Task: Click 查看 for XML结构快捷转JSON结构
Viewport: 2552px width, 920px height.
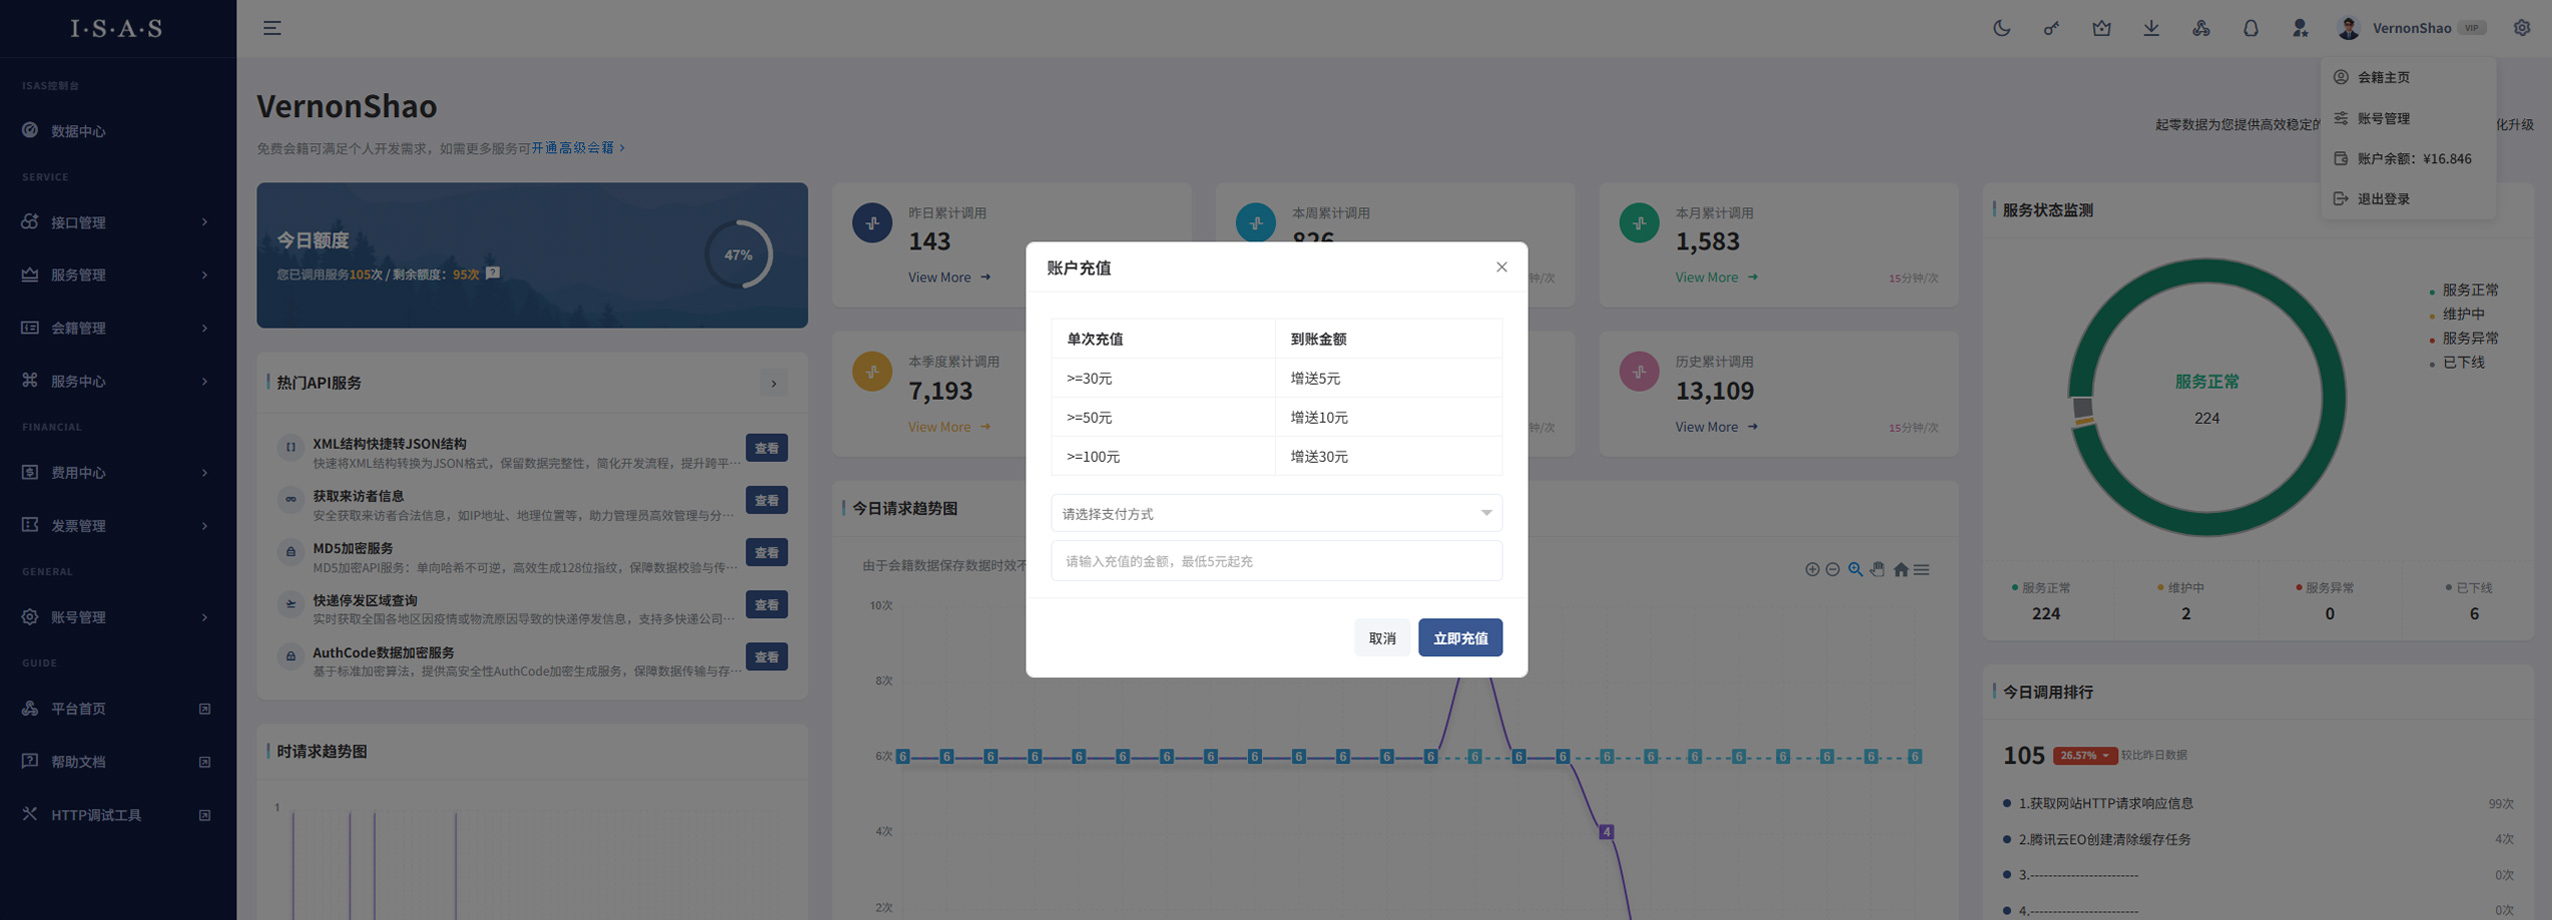Action: 766,448
